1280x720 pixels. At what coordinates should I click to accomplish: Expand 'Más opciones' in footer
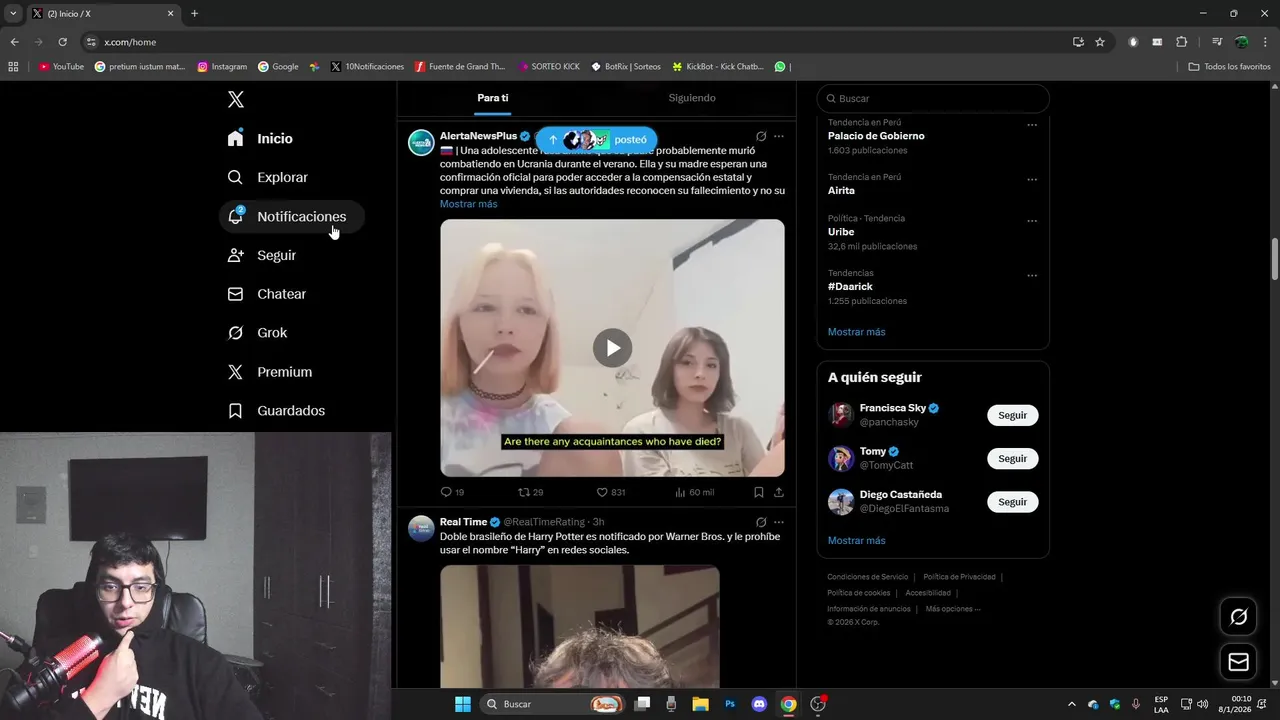pyautogui.click(x=952, y=609)
